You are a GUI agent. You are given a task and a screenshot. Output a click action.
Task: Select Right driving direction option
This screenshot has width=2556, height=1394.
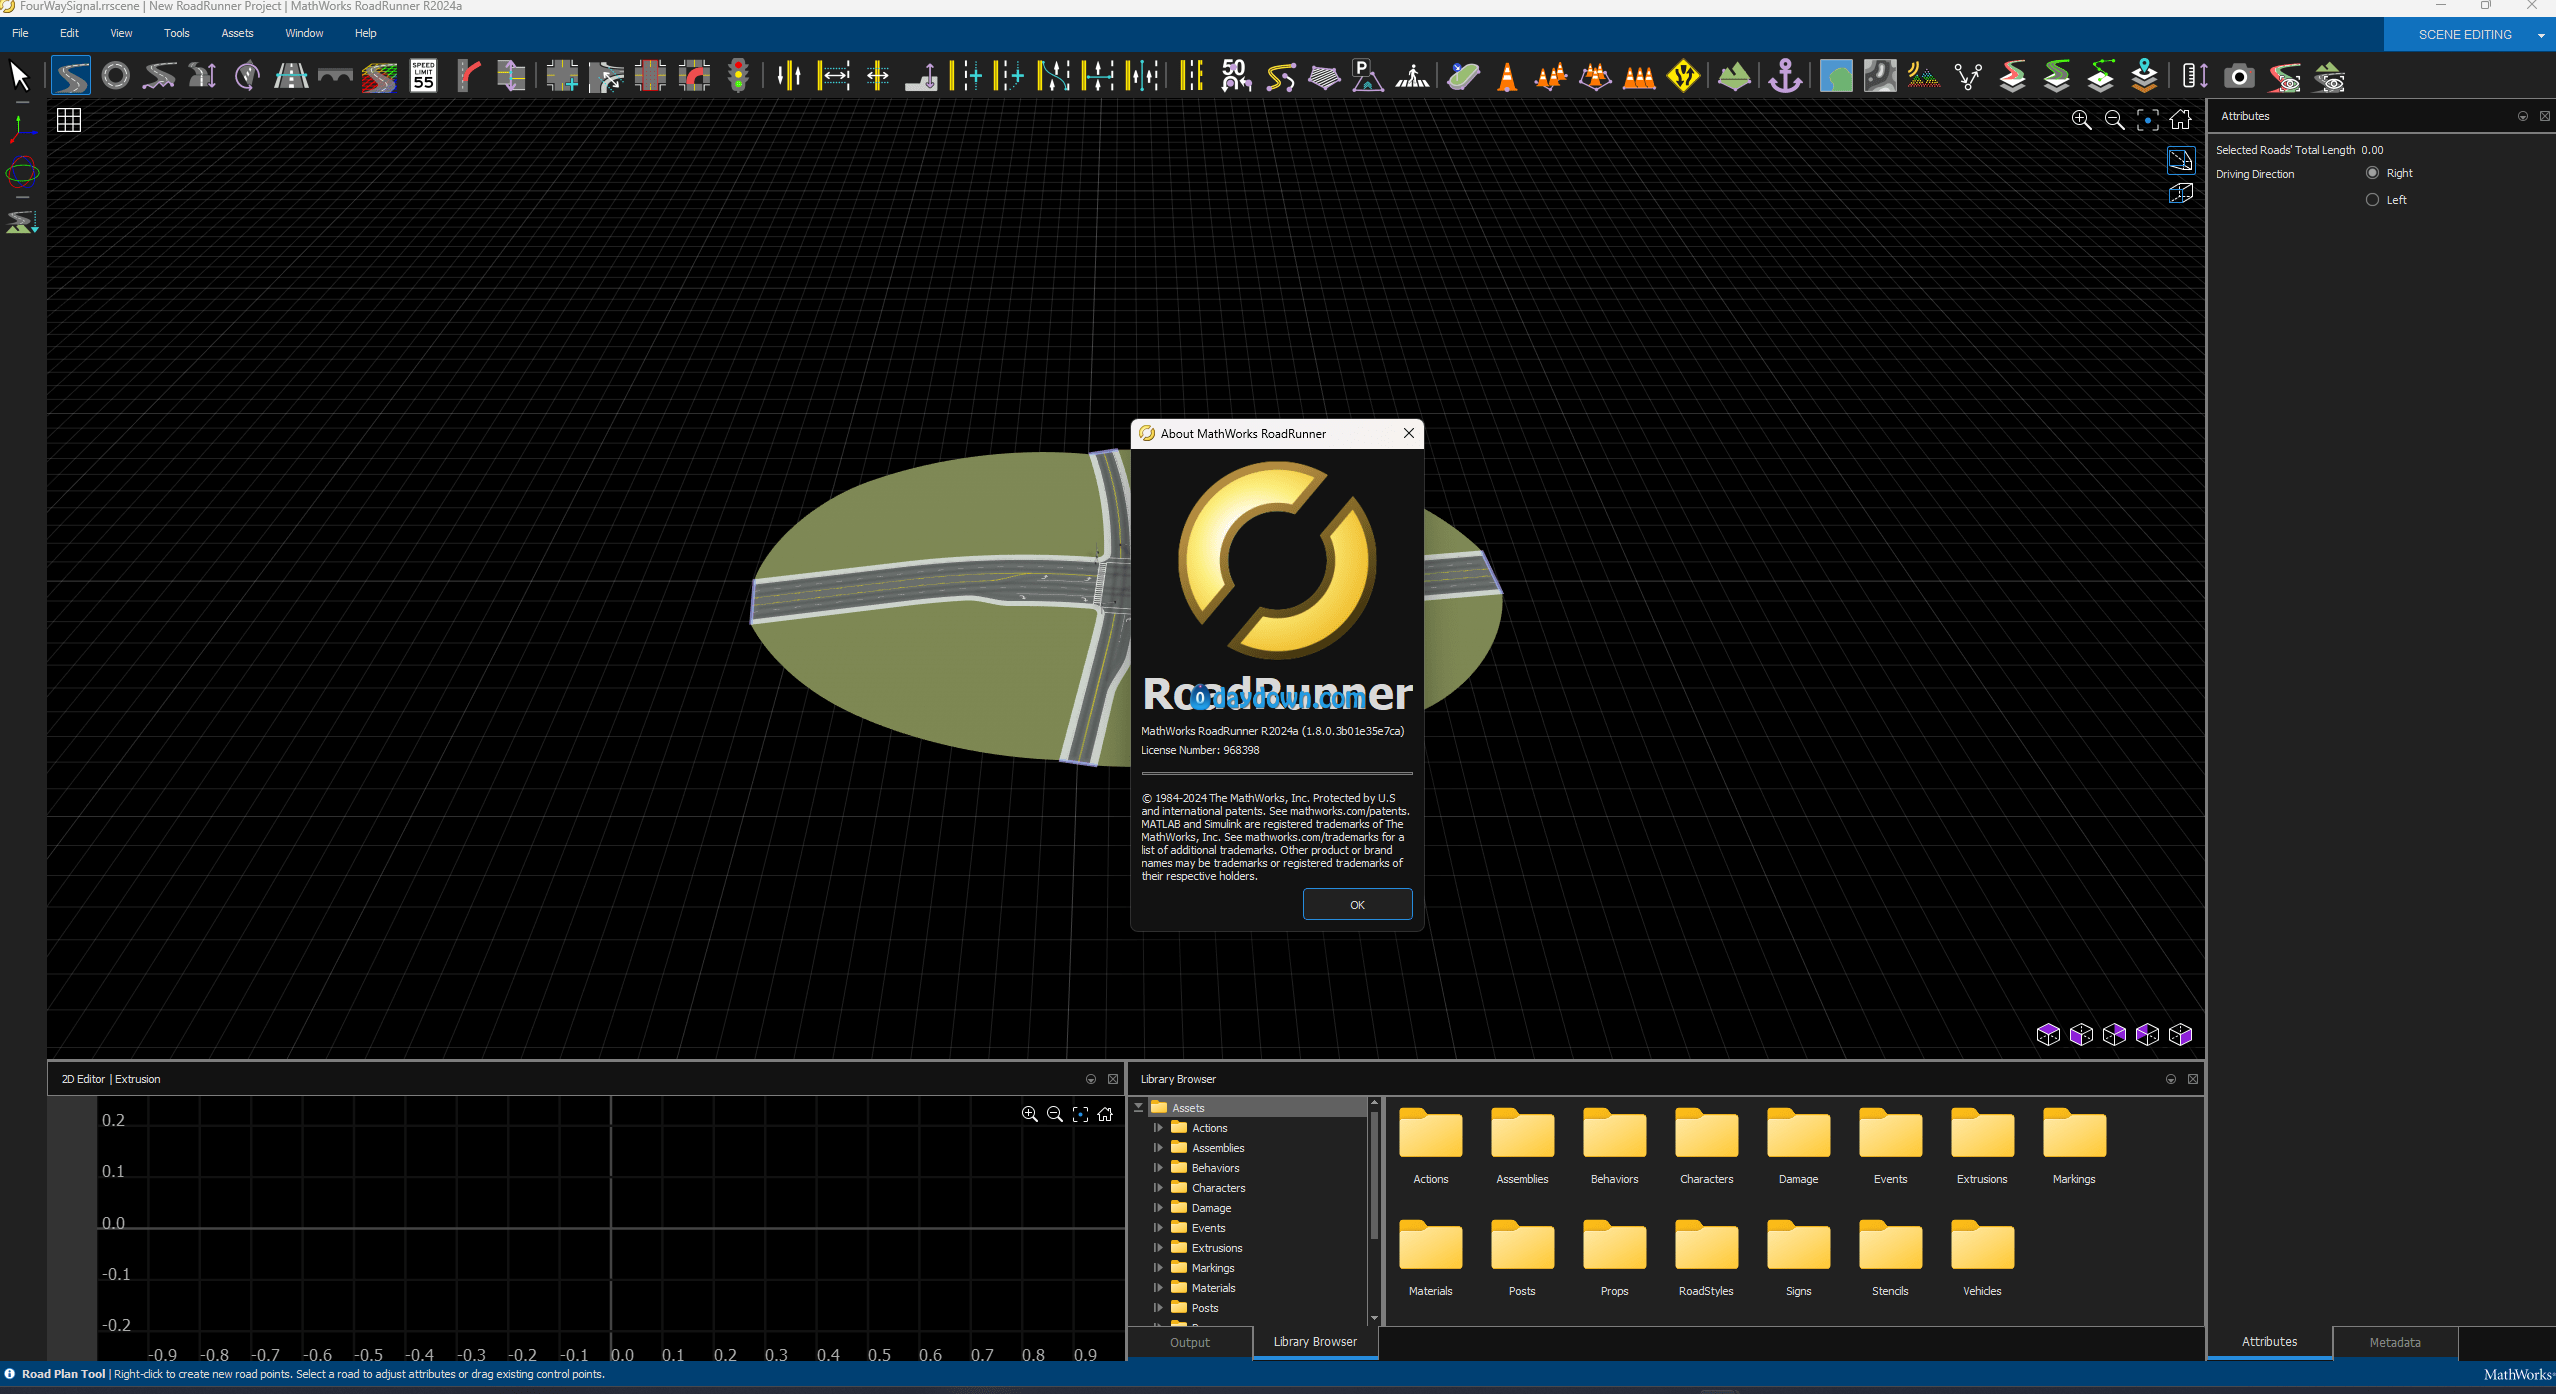[x=2372, y=173]
